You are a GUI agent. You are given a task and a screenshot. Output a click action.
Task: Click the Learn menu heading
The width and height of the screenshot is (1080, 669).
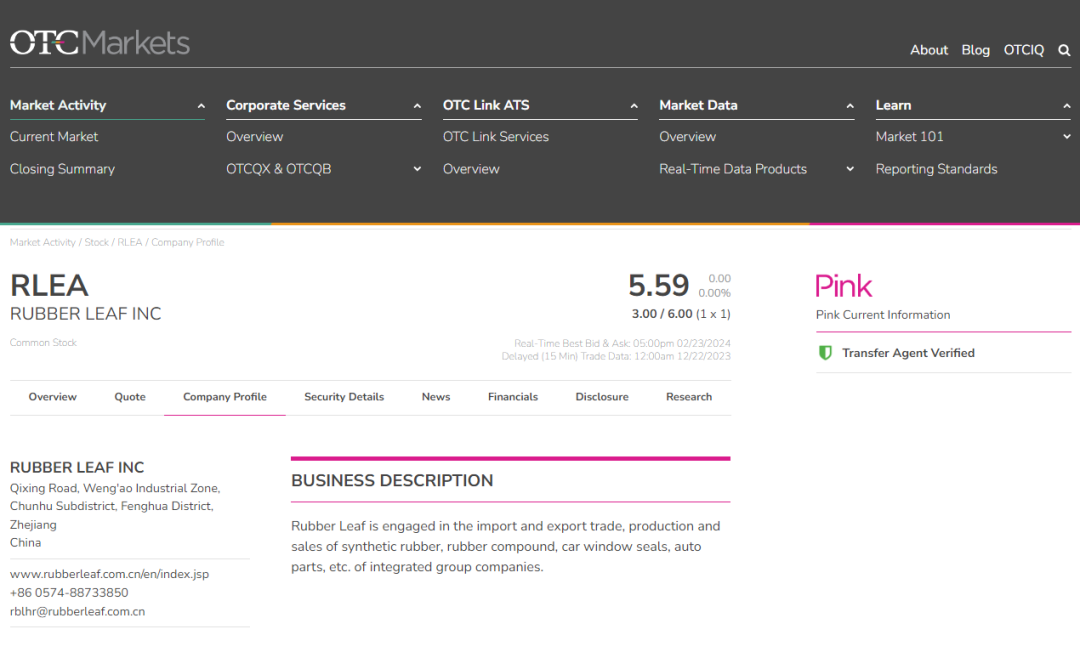tap(893, 105)
